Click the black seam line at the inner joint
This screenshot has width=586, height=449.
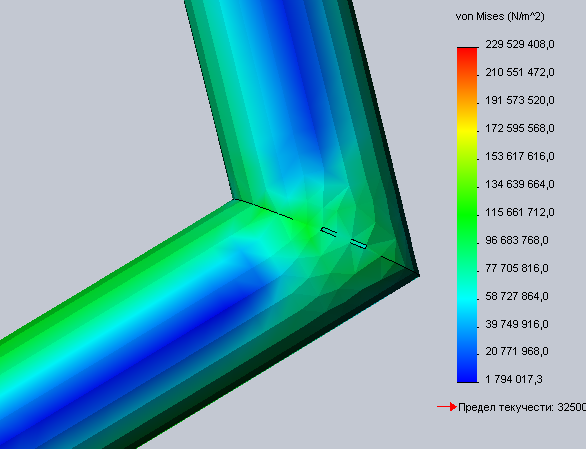(264, 209)
